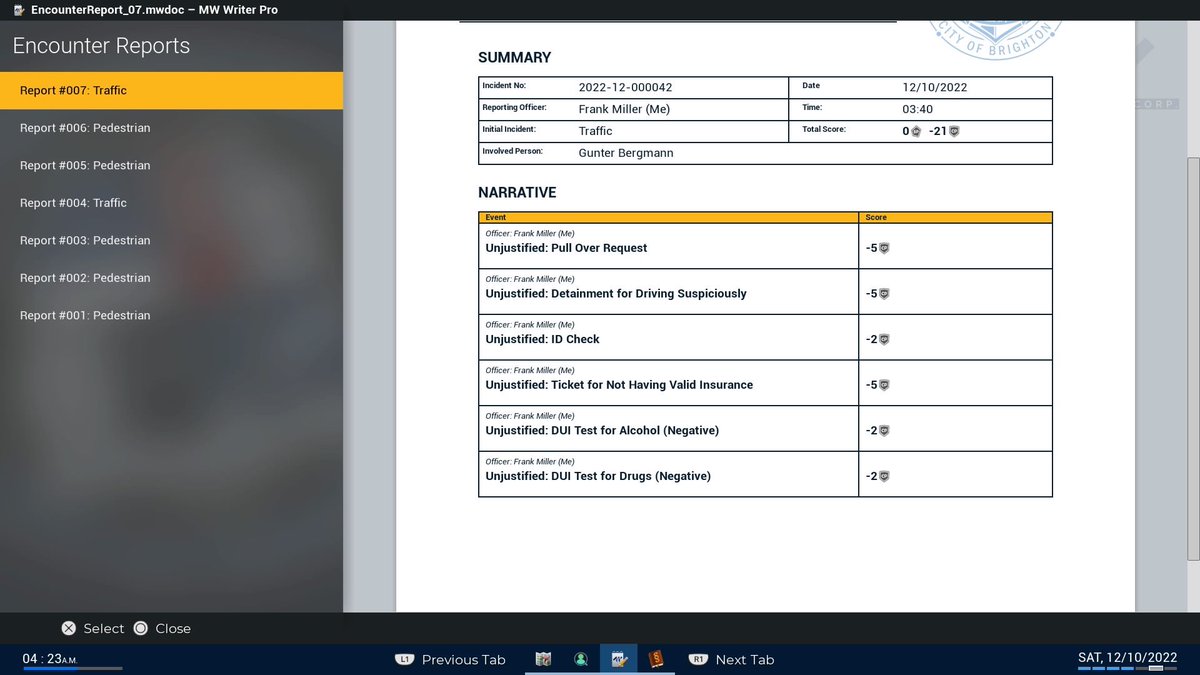Click the SUMMARY section heading
Viewport: 1200px width, 675px height.
tap(514, 58)
